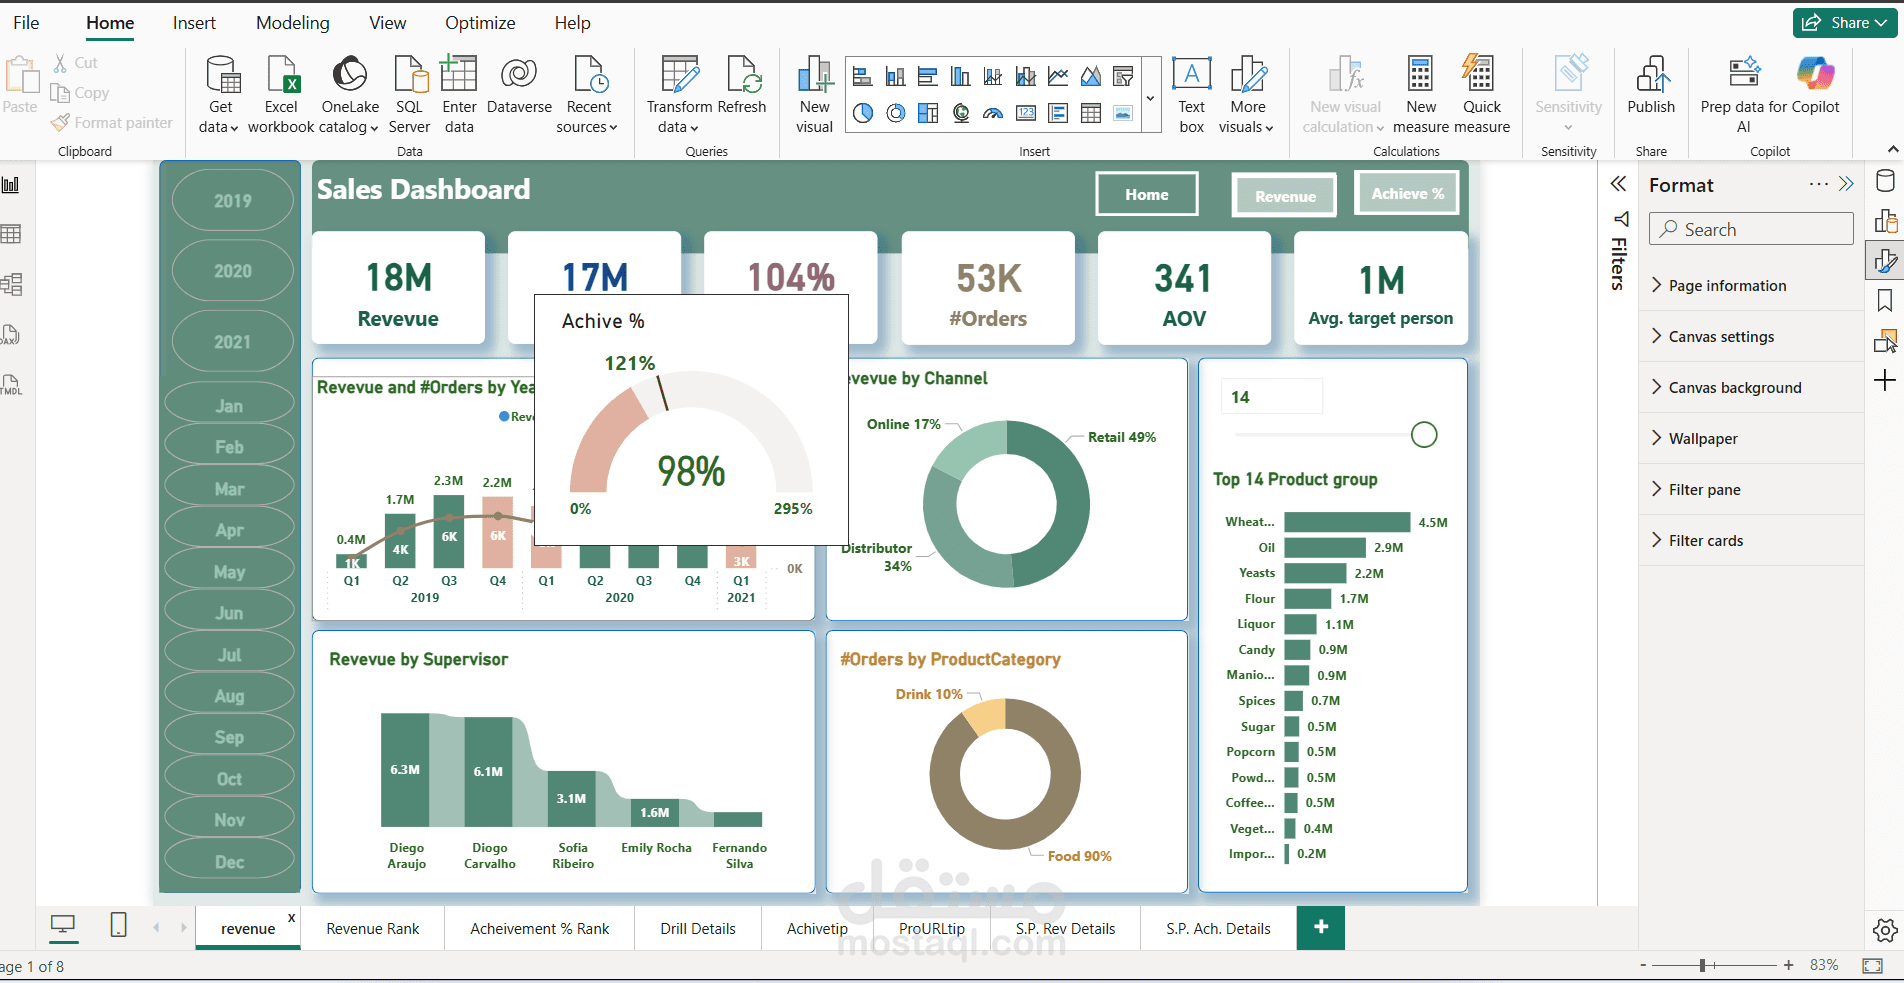Toggle the 2020 year slicer
Screen dimensions: 1904x983
(232, 271)
